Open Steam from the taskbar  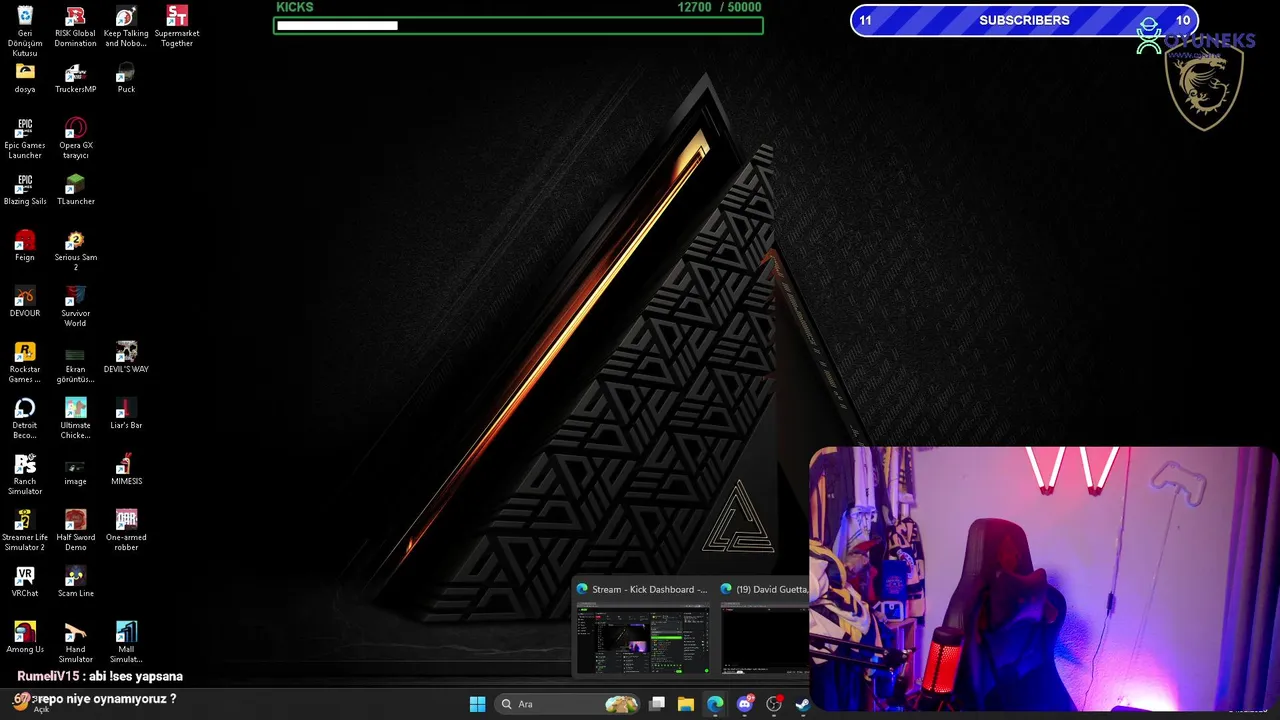[802, 704]
